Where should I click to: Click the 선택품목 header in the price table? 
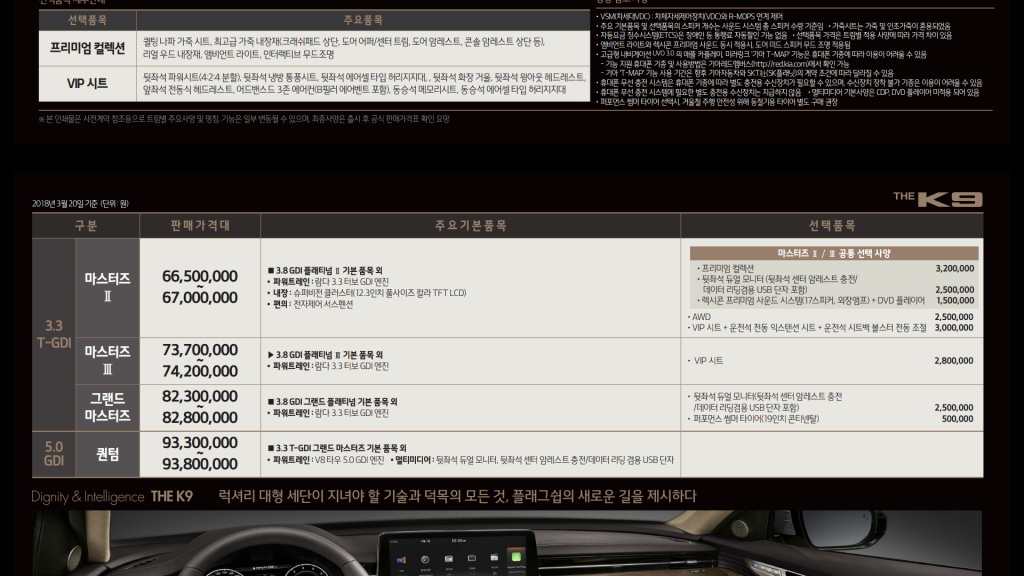click(831, 225)
